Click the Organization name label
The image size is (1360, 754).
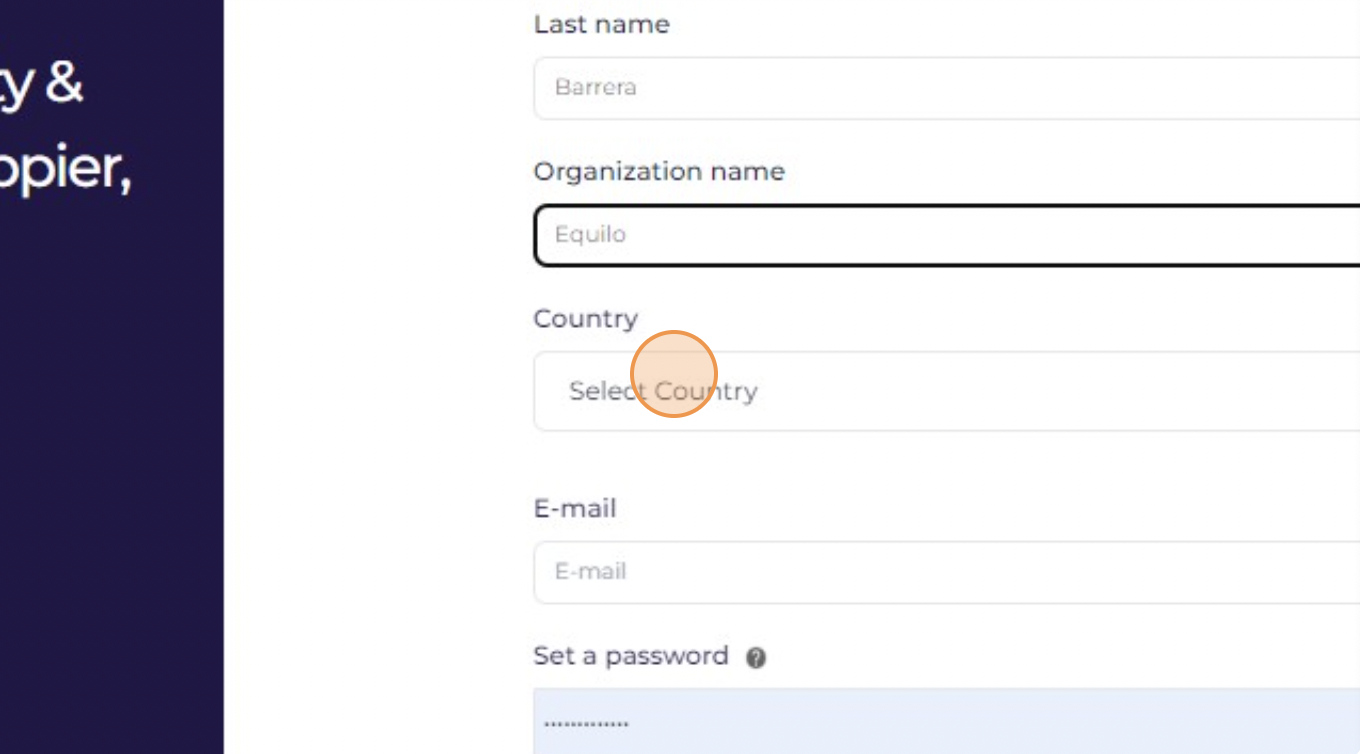[x=659, y=171]
